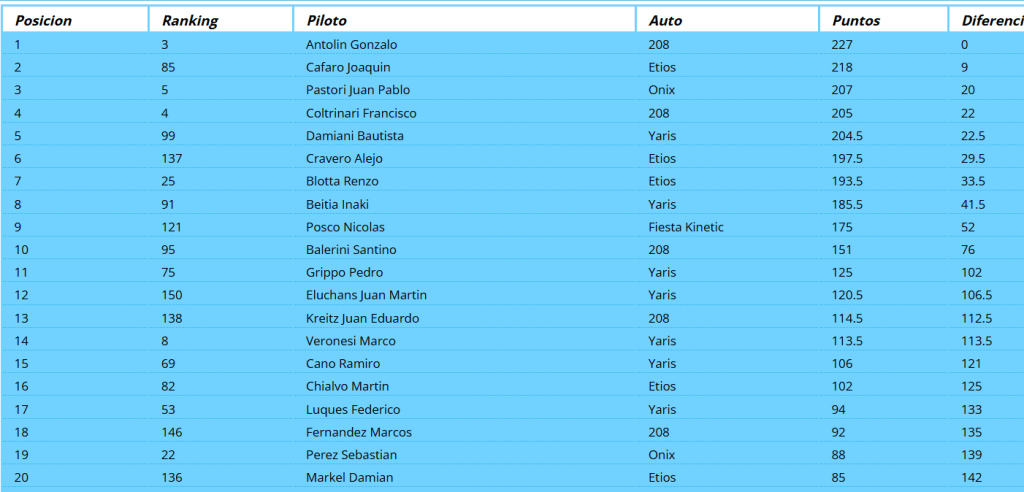Click the Diferencia column header
Image resolution: width=1024 pixels, height=492 pixels.
point(990,20)
